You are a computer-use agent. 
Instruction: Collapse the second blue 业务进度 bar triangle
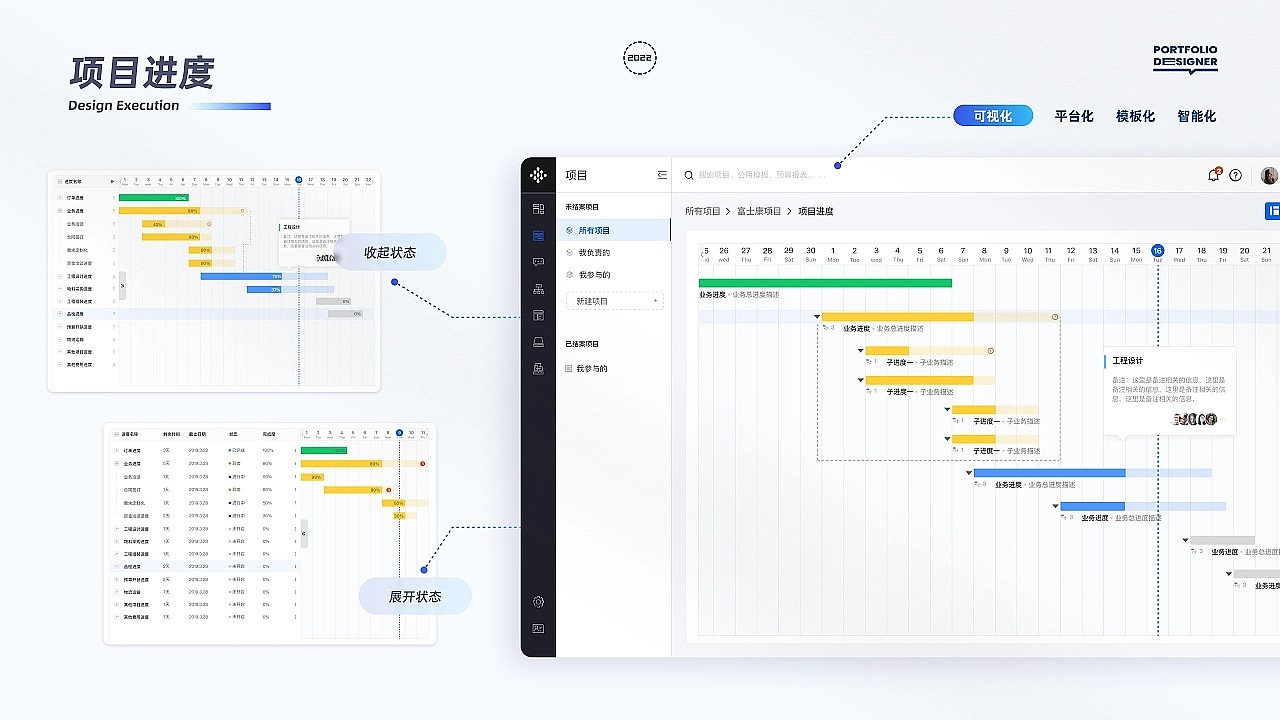tap(1055, 506)
